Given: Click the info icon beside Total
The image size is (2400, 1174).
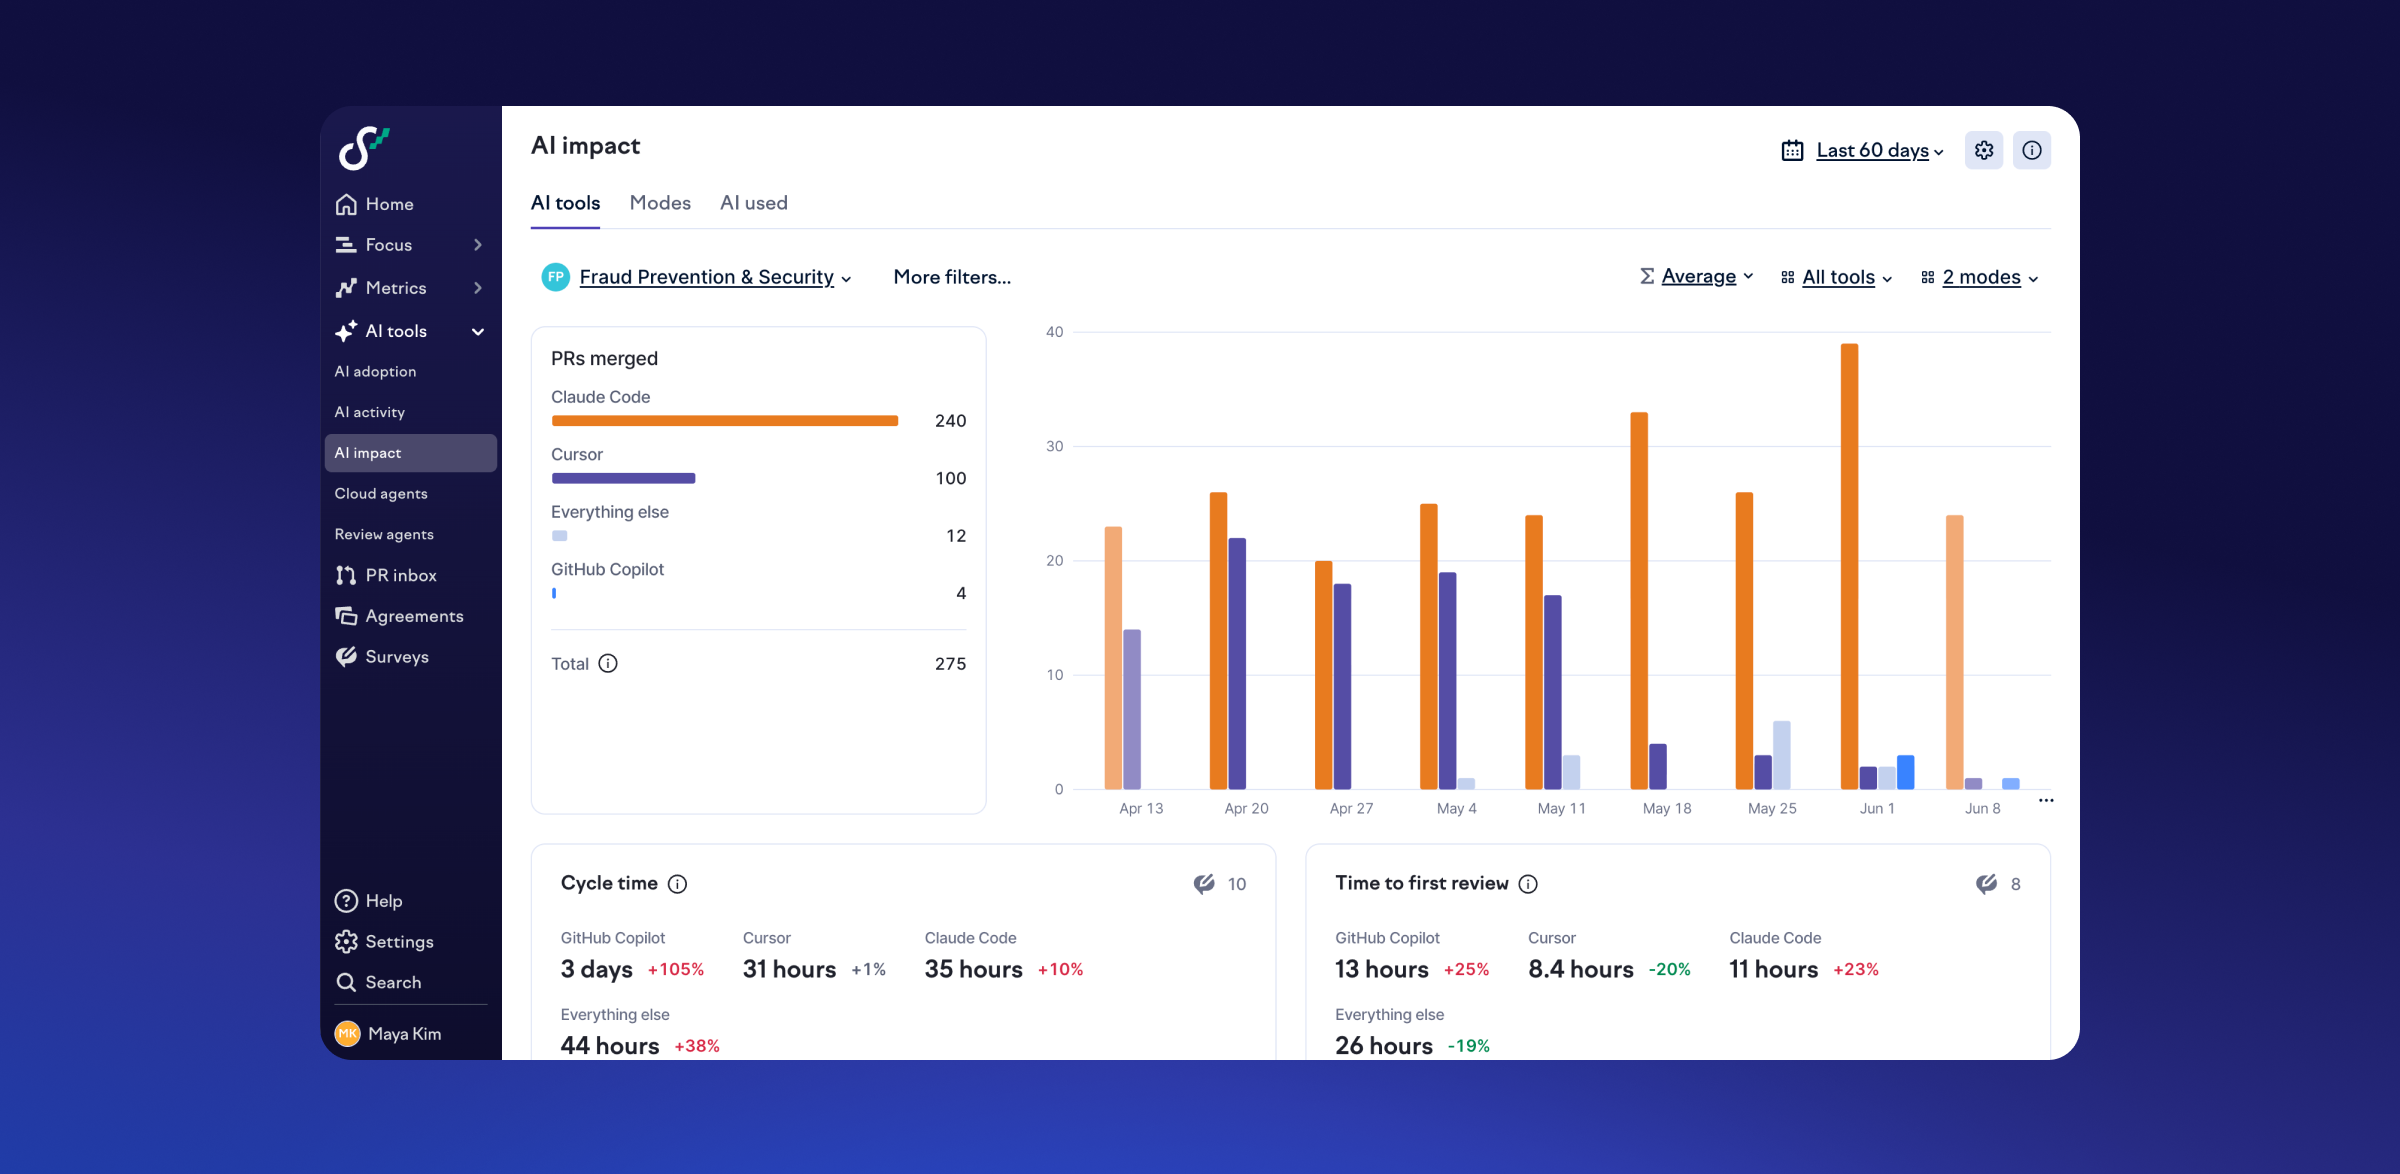Looking at the screenshot, I should click(x=608, y=664).
